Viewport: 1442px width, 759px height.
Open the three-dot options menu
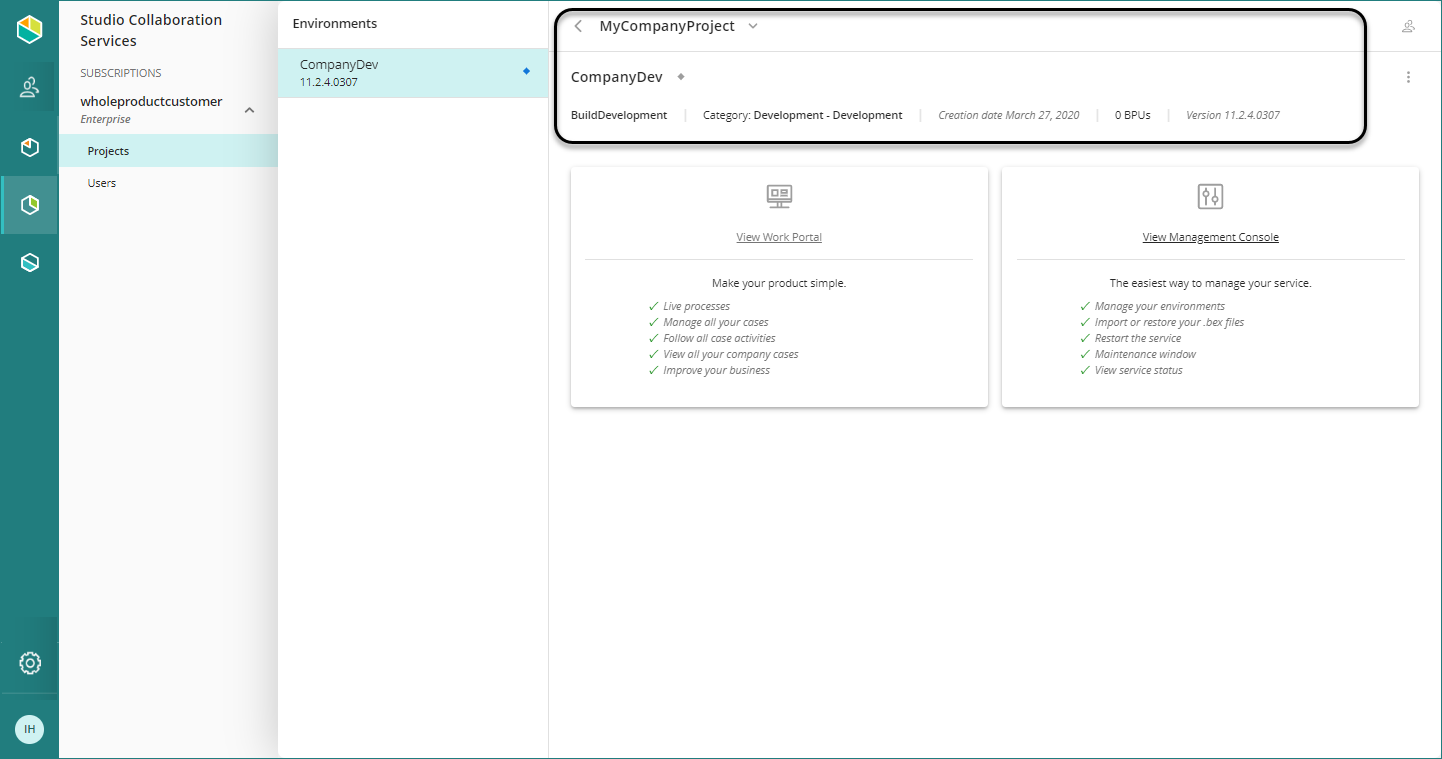[x=1408, y=77]
